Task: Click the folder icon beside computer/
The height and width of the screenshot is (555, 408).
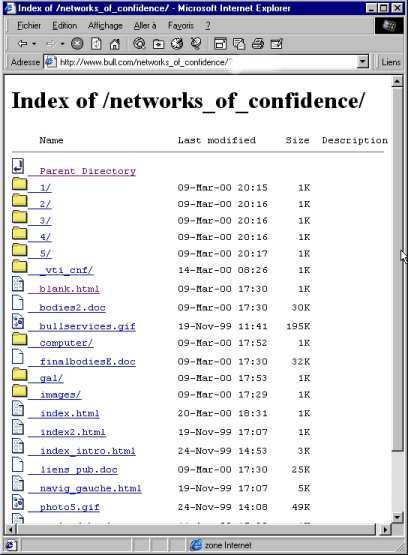Action: [x=19, y=339]
